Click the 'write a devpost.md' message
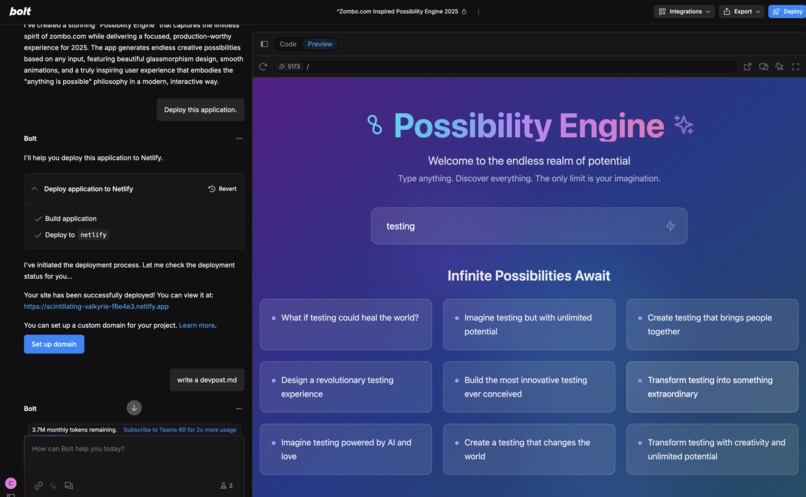This screenshot has width=806, height=497. [207, 380]
